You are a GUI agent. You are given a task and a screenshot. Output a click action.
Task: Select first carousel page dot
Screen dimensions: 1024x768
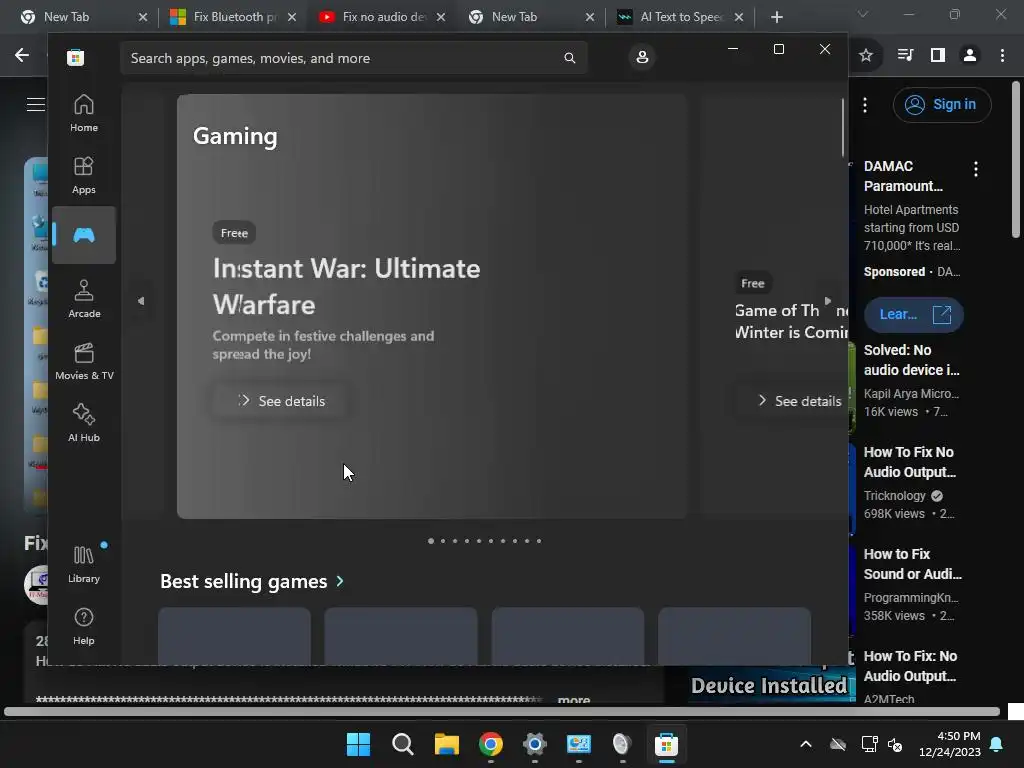point(431,541)
